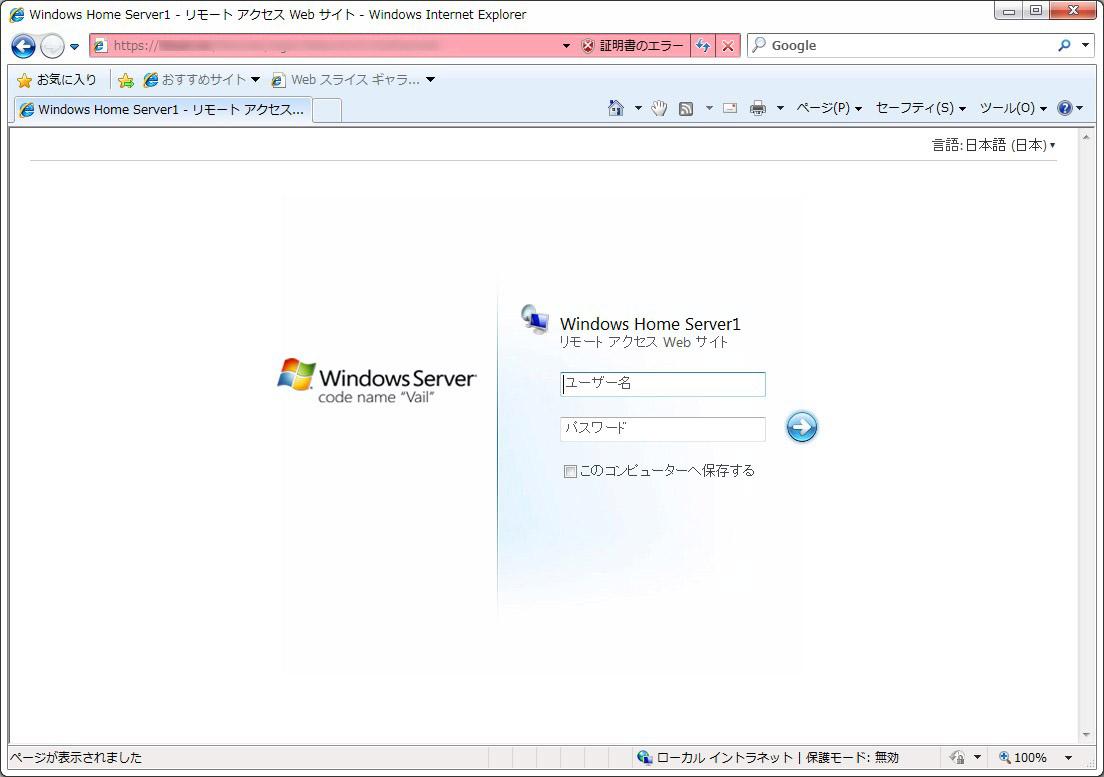Expand the zoom level dropdown arrow

(1068, 758)
